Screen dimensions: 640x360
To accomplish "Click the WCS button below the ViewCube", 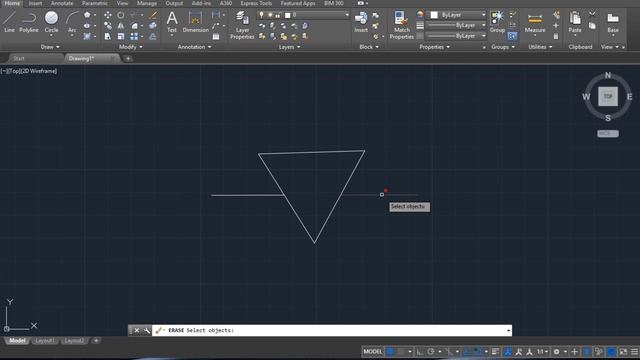I will point(608,133).
